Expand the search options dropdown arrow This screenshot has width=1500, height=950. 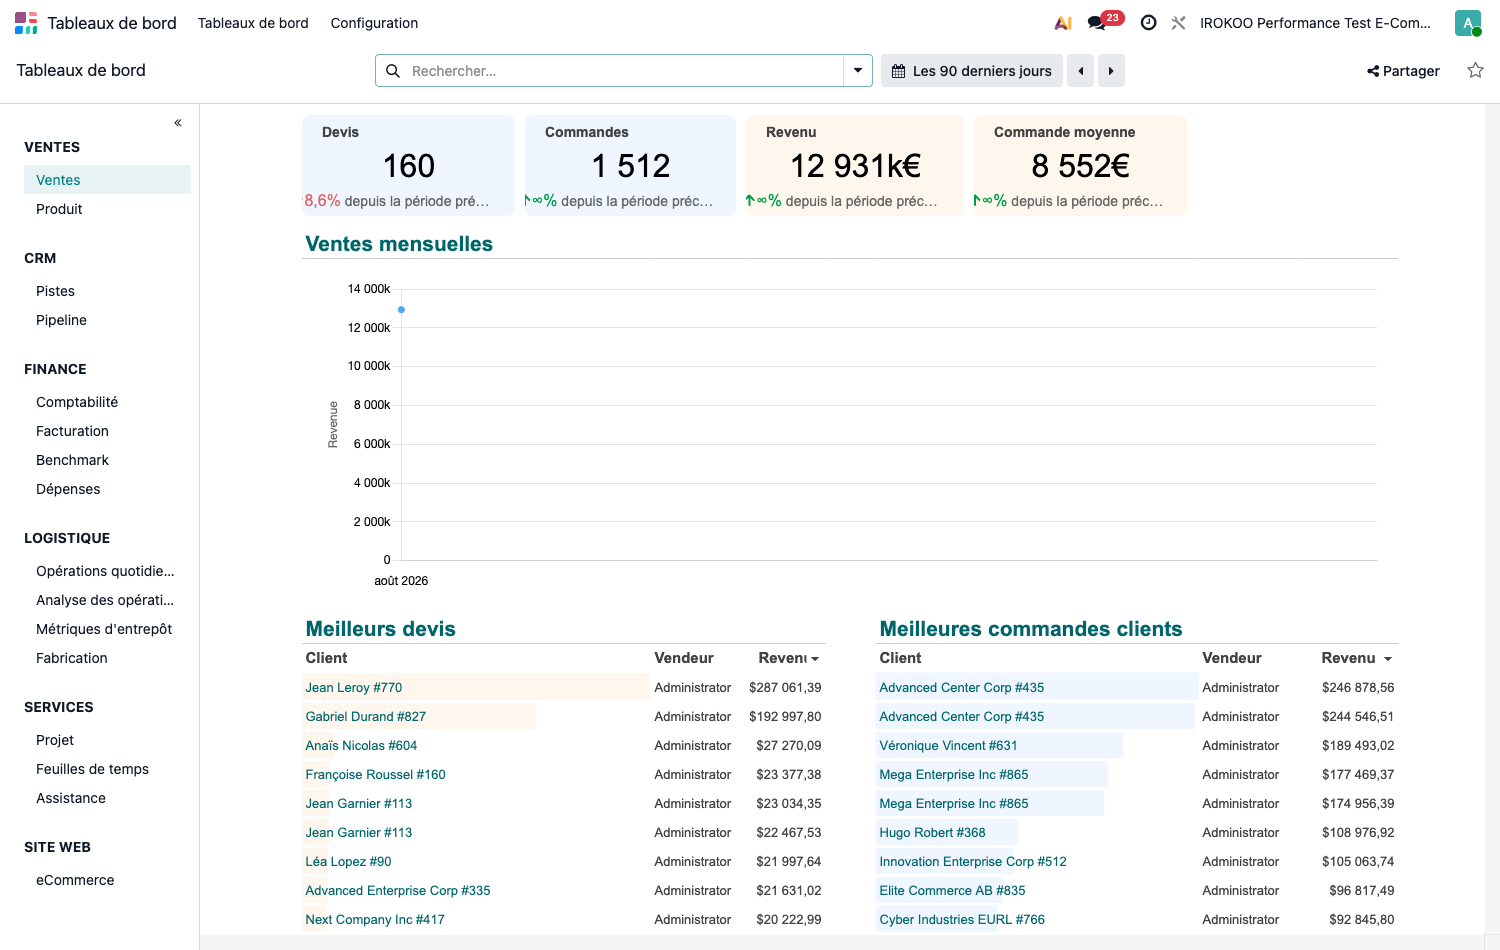click(858, 71)
